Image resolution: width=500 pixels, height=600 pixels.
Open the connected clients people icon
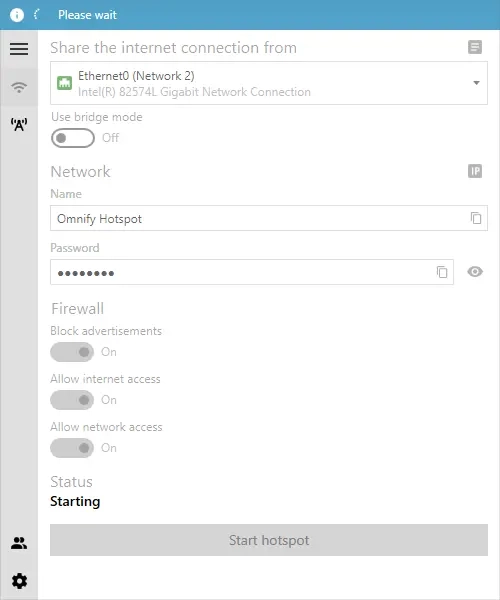19,543
